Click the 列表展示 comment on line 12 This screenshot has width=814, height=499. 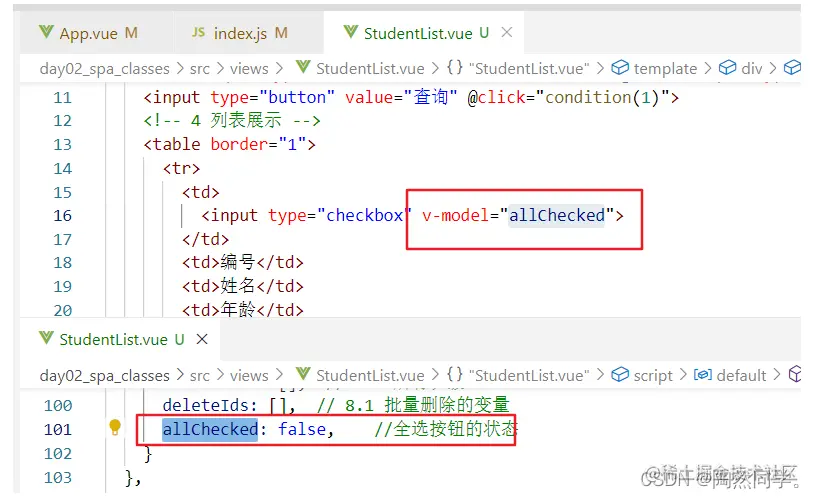click(x=246, y=120)
